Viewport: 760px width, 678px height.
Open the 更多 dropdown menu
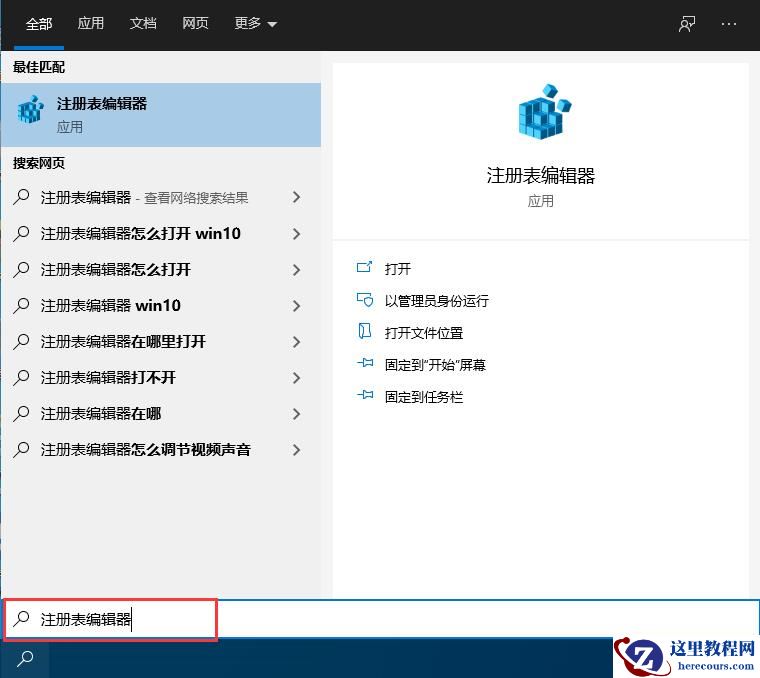[255, 23]
